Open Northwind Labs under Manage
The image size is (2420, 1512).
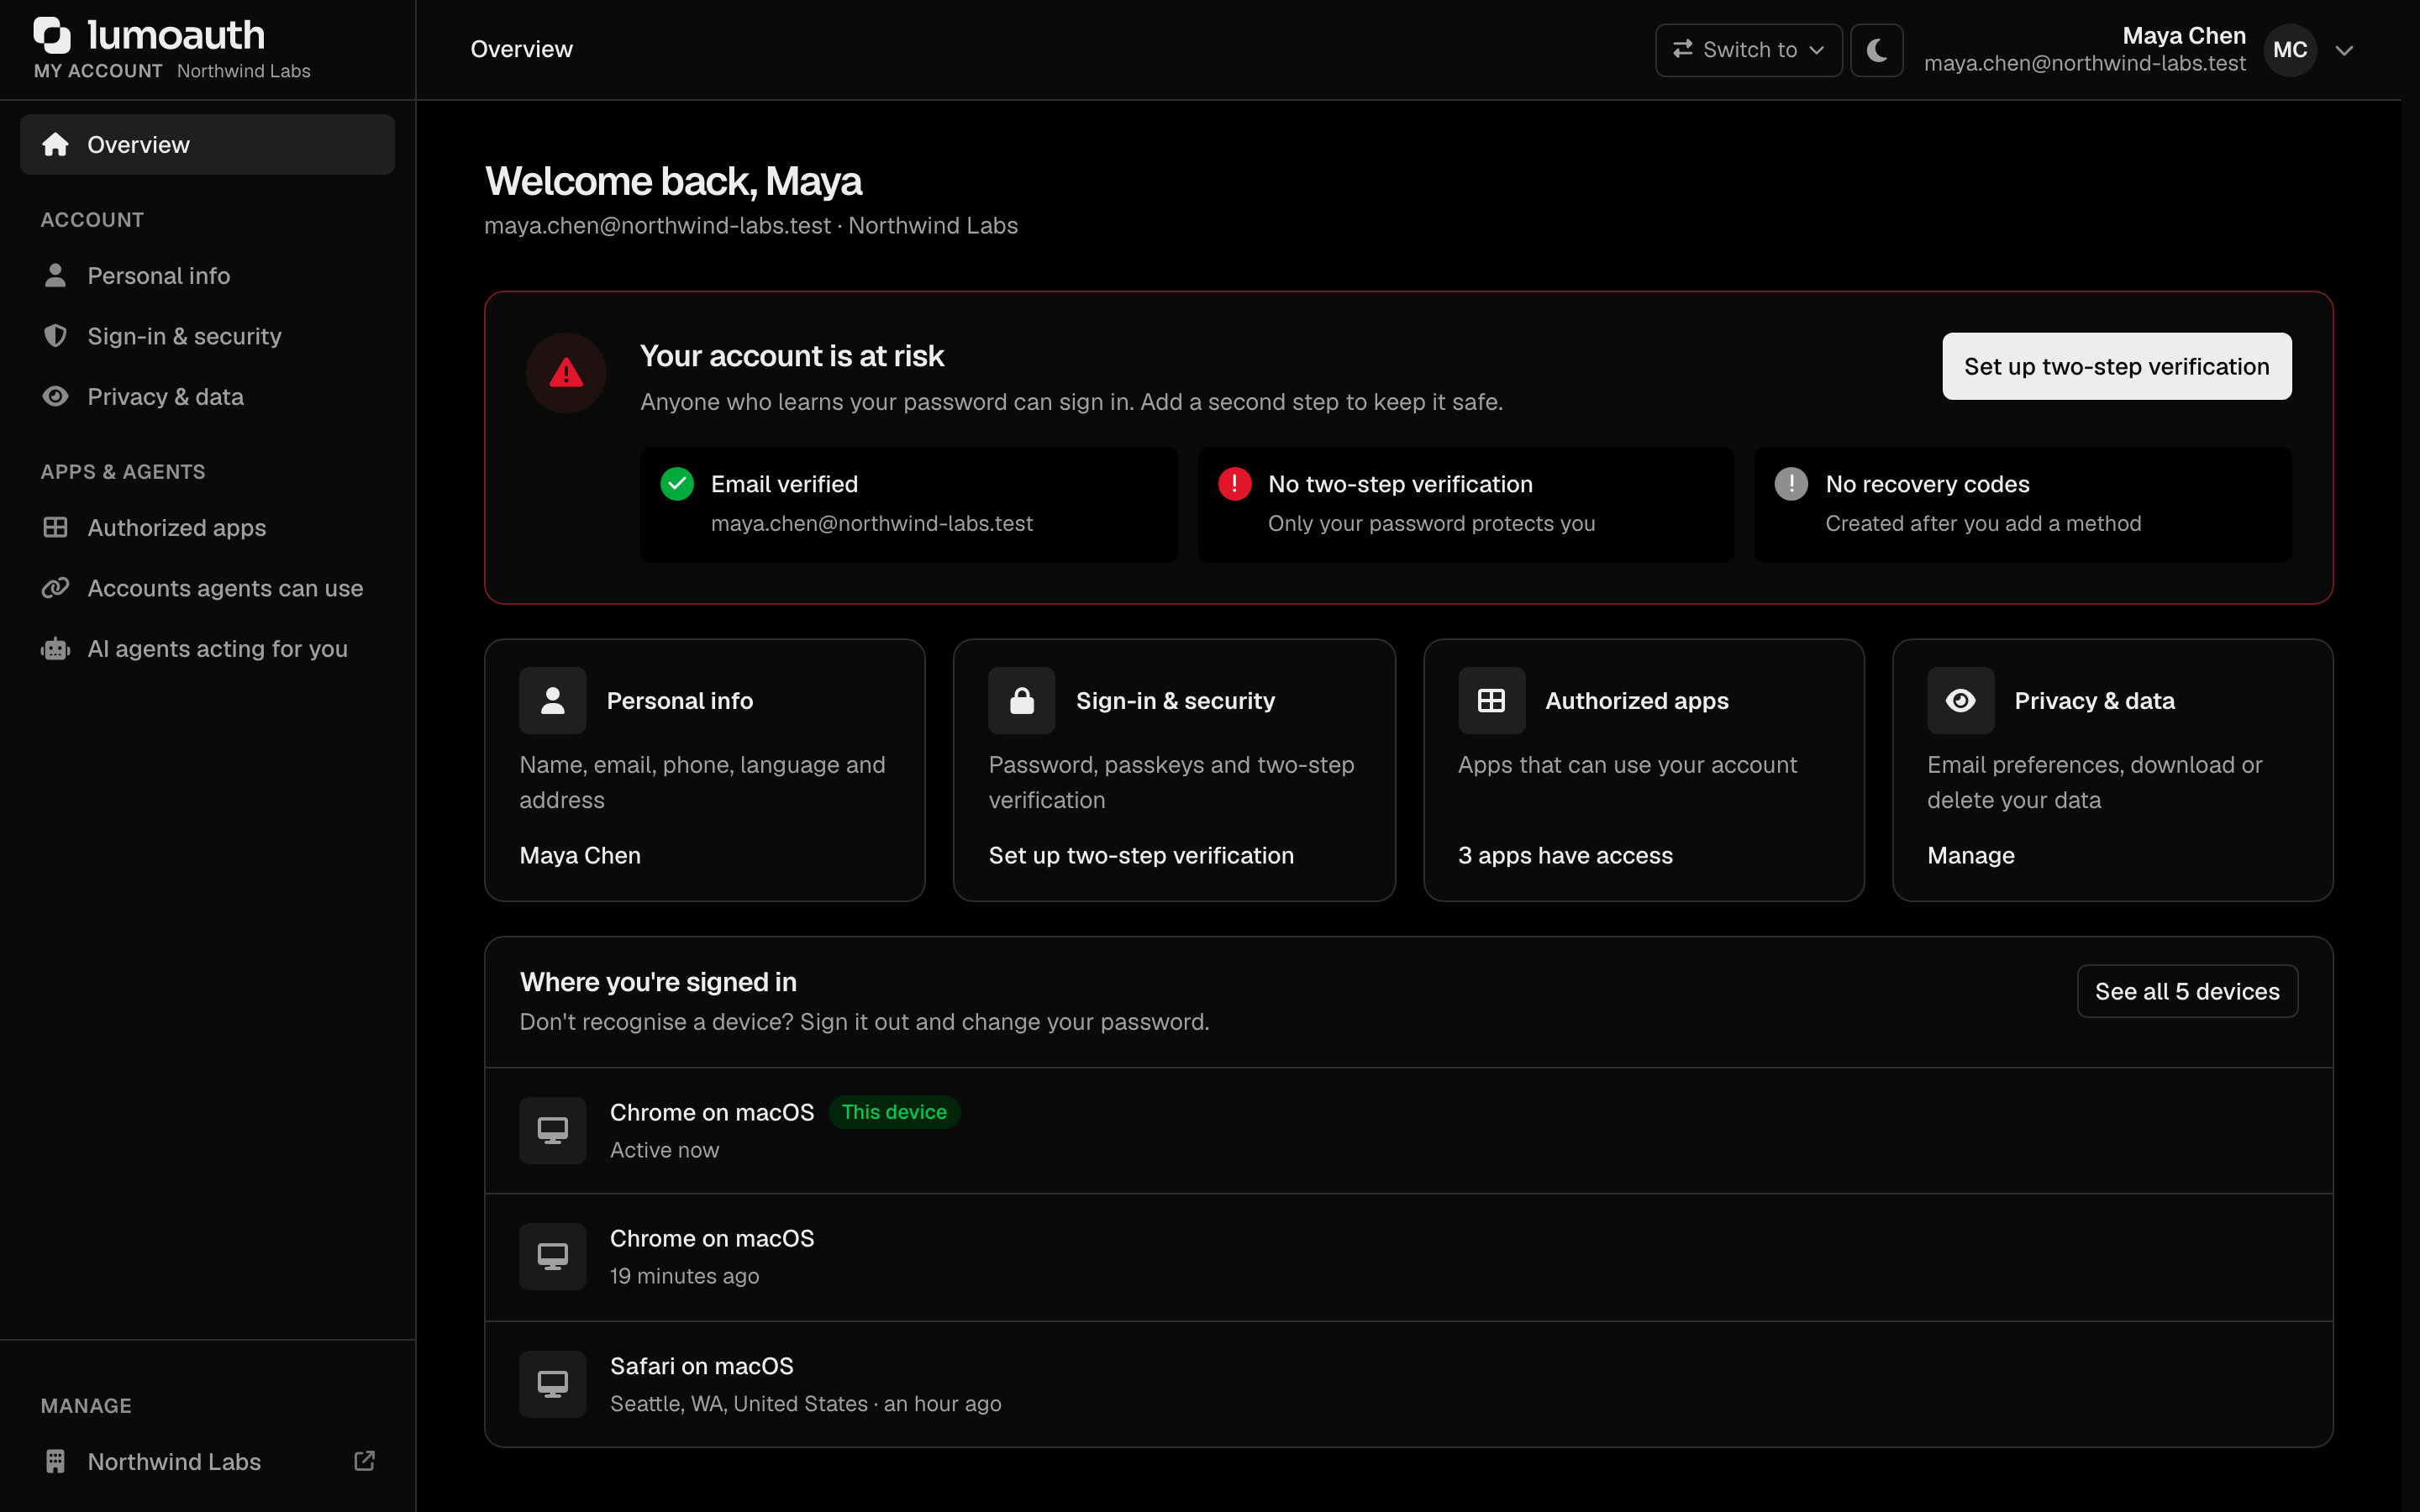point(207,1462)
